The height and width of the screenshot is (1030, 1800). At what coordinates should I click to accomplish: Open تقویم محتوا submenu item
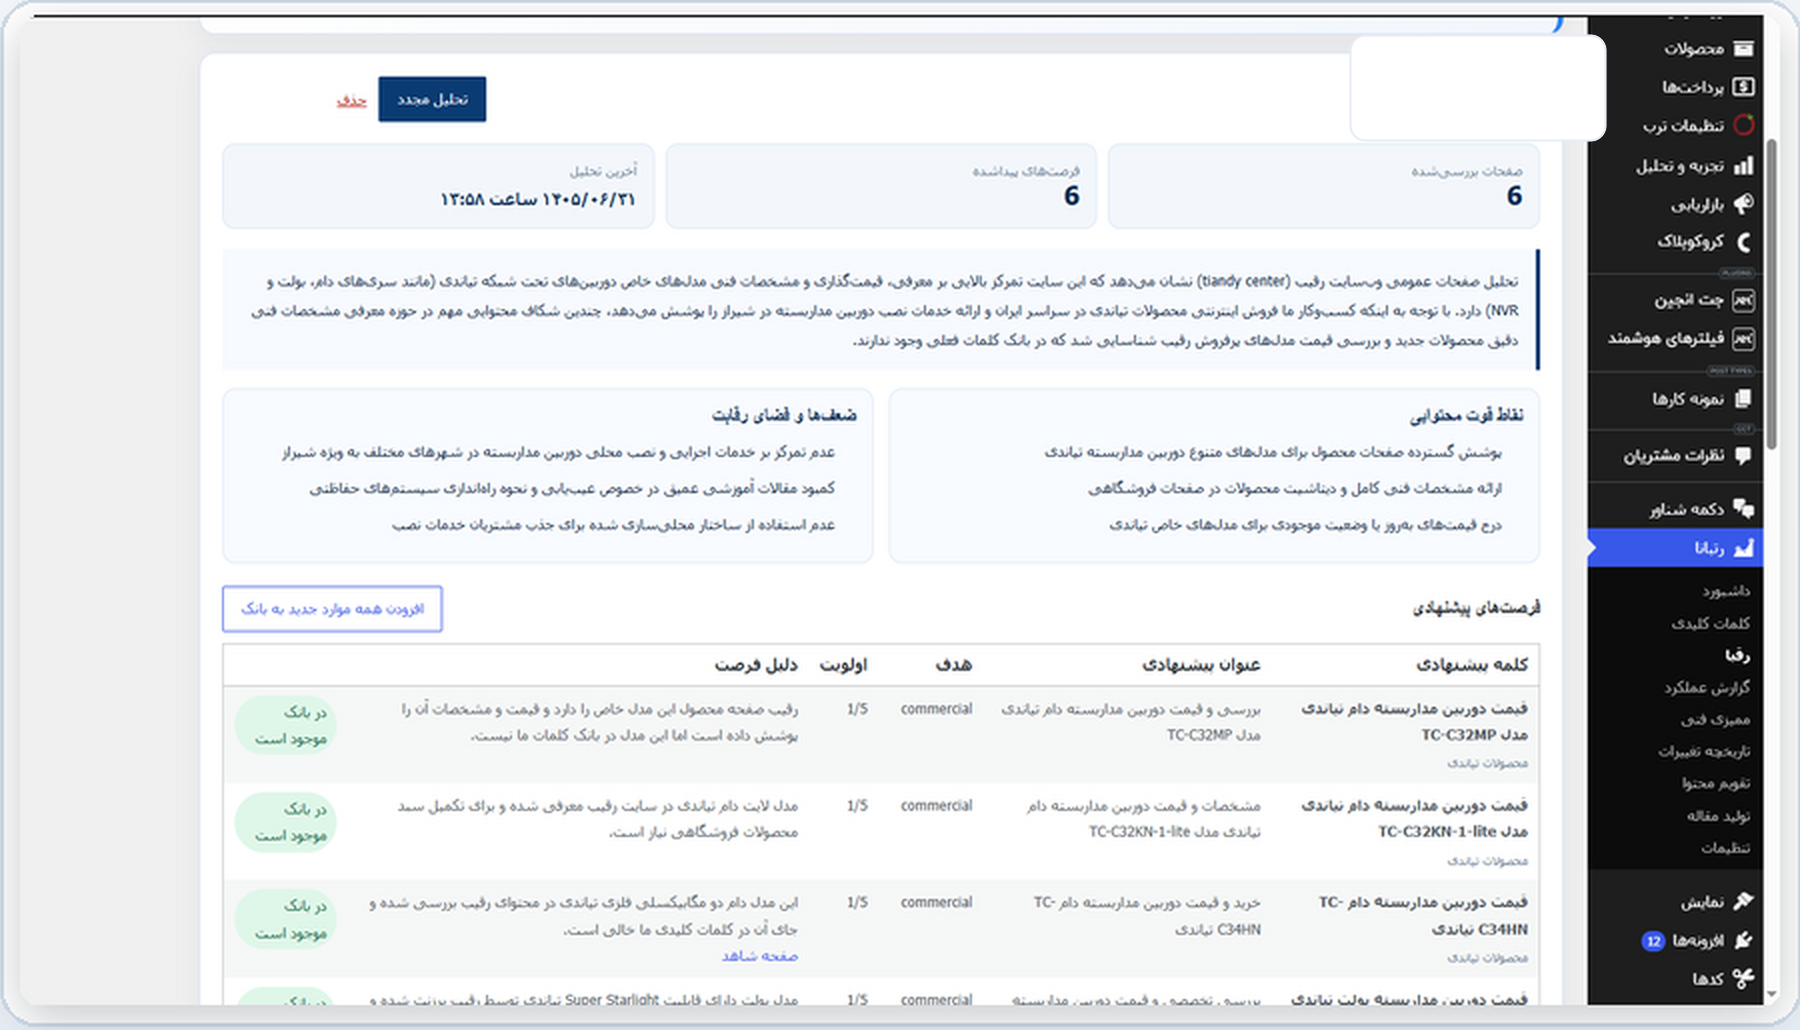click(x=1716, y=783)
